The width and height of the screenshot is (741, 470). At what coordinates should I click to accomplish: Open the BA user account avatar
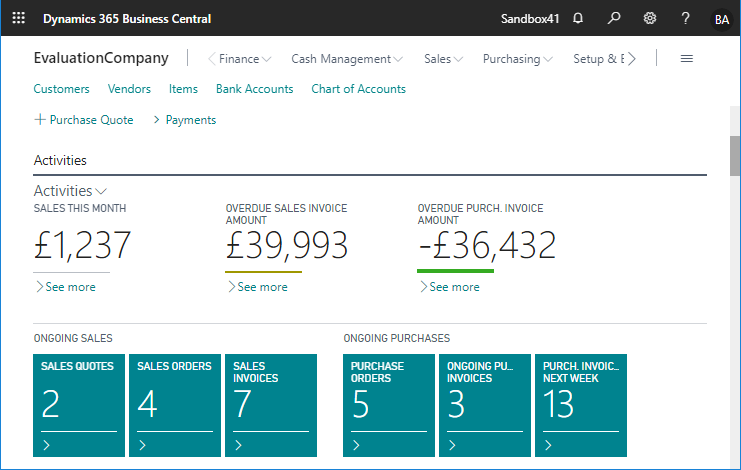tap(721, 19)
